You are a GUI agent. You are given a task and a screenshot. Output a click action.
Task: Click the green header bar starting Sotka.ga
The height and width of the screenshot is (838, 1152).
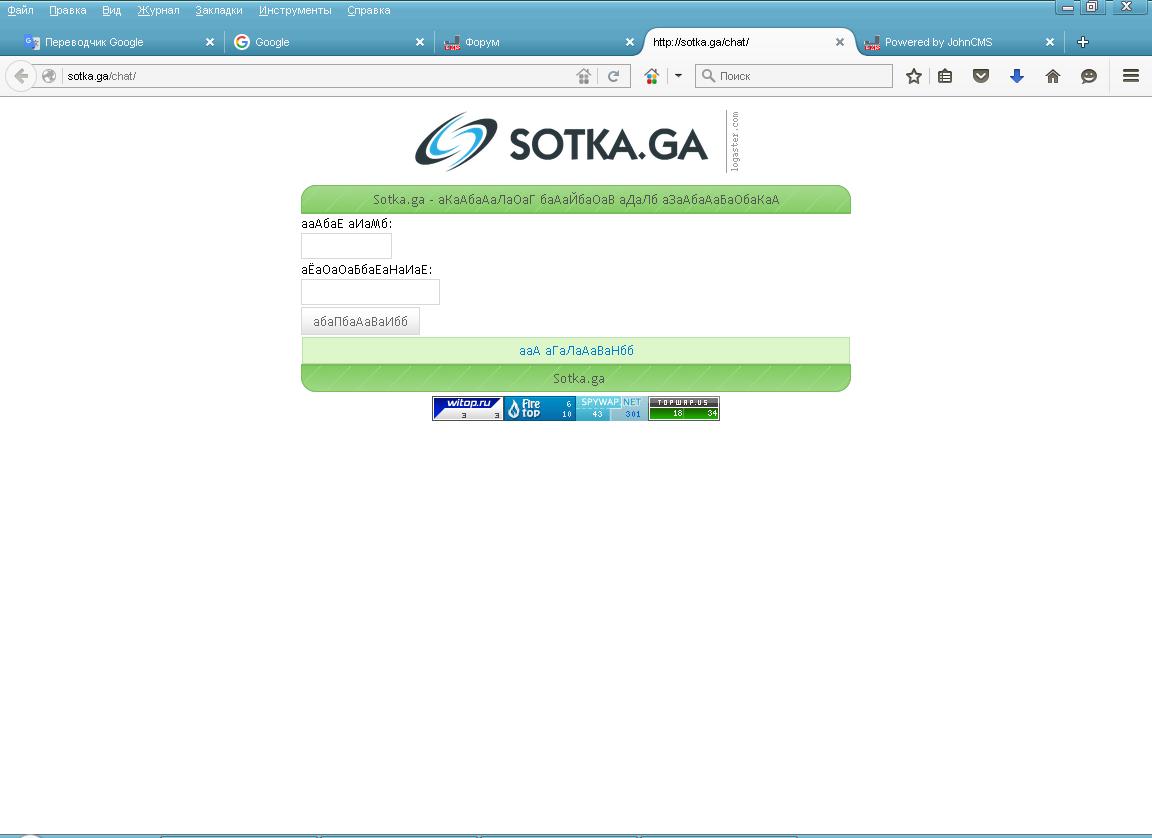[x=576, y=199]
